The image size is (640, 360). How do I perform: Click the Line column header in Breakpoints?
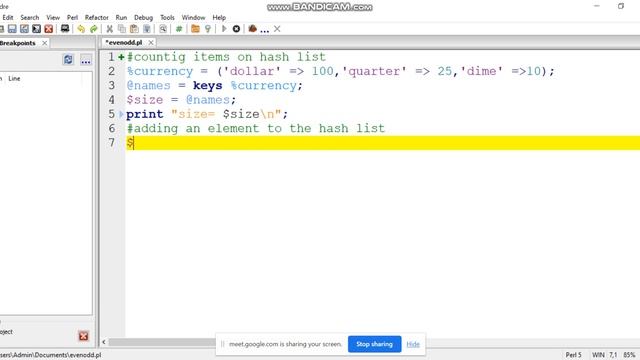[14, 78]
